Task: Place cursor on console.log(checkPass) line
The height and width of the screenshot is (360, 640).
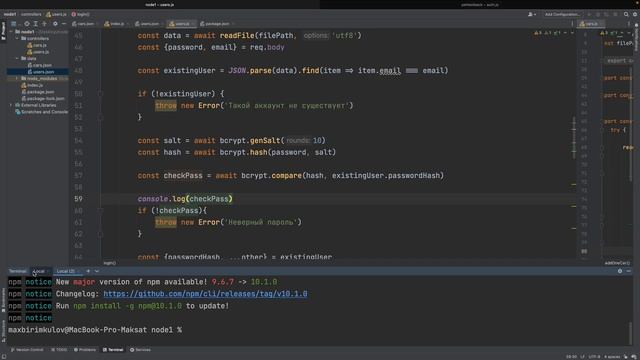Action: (185, 199)
